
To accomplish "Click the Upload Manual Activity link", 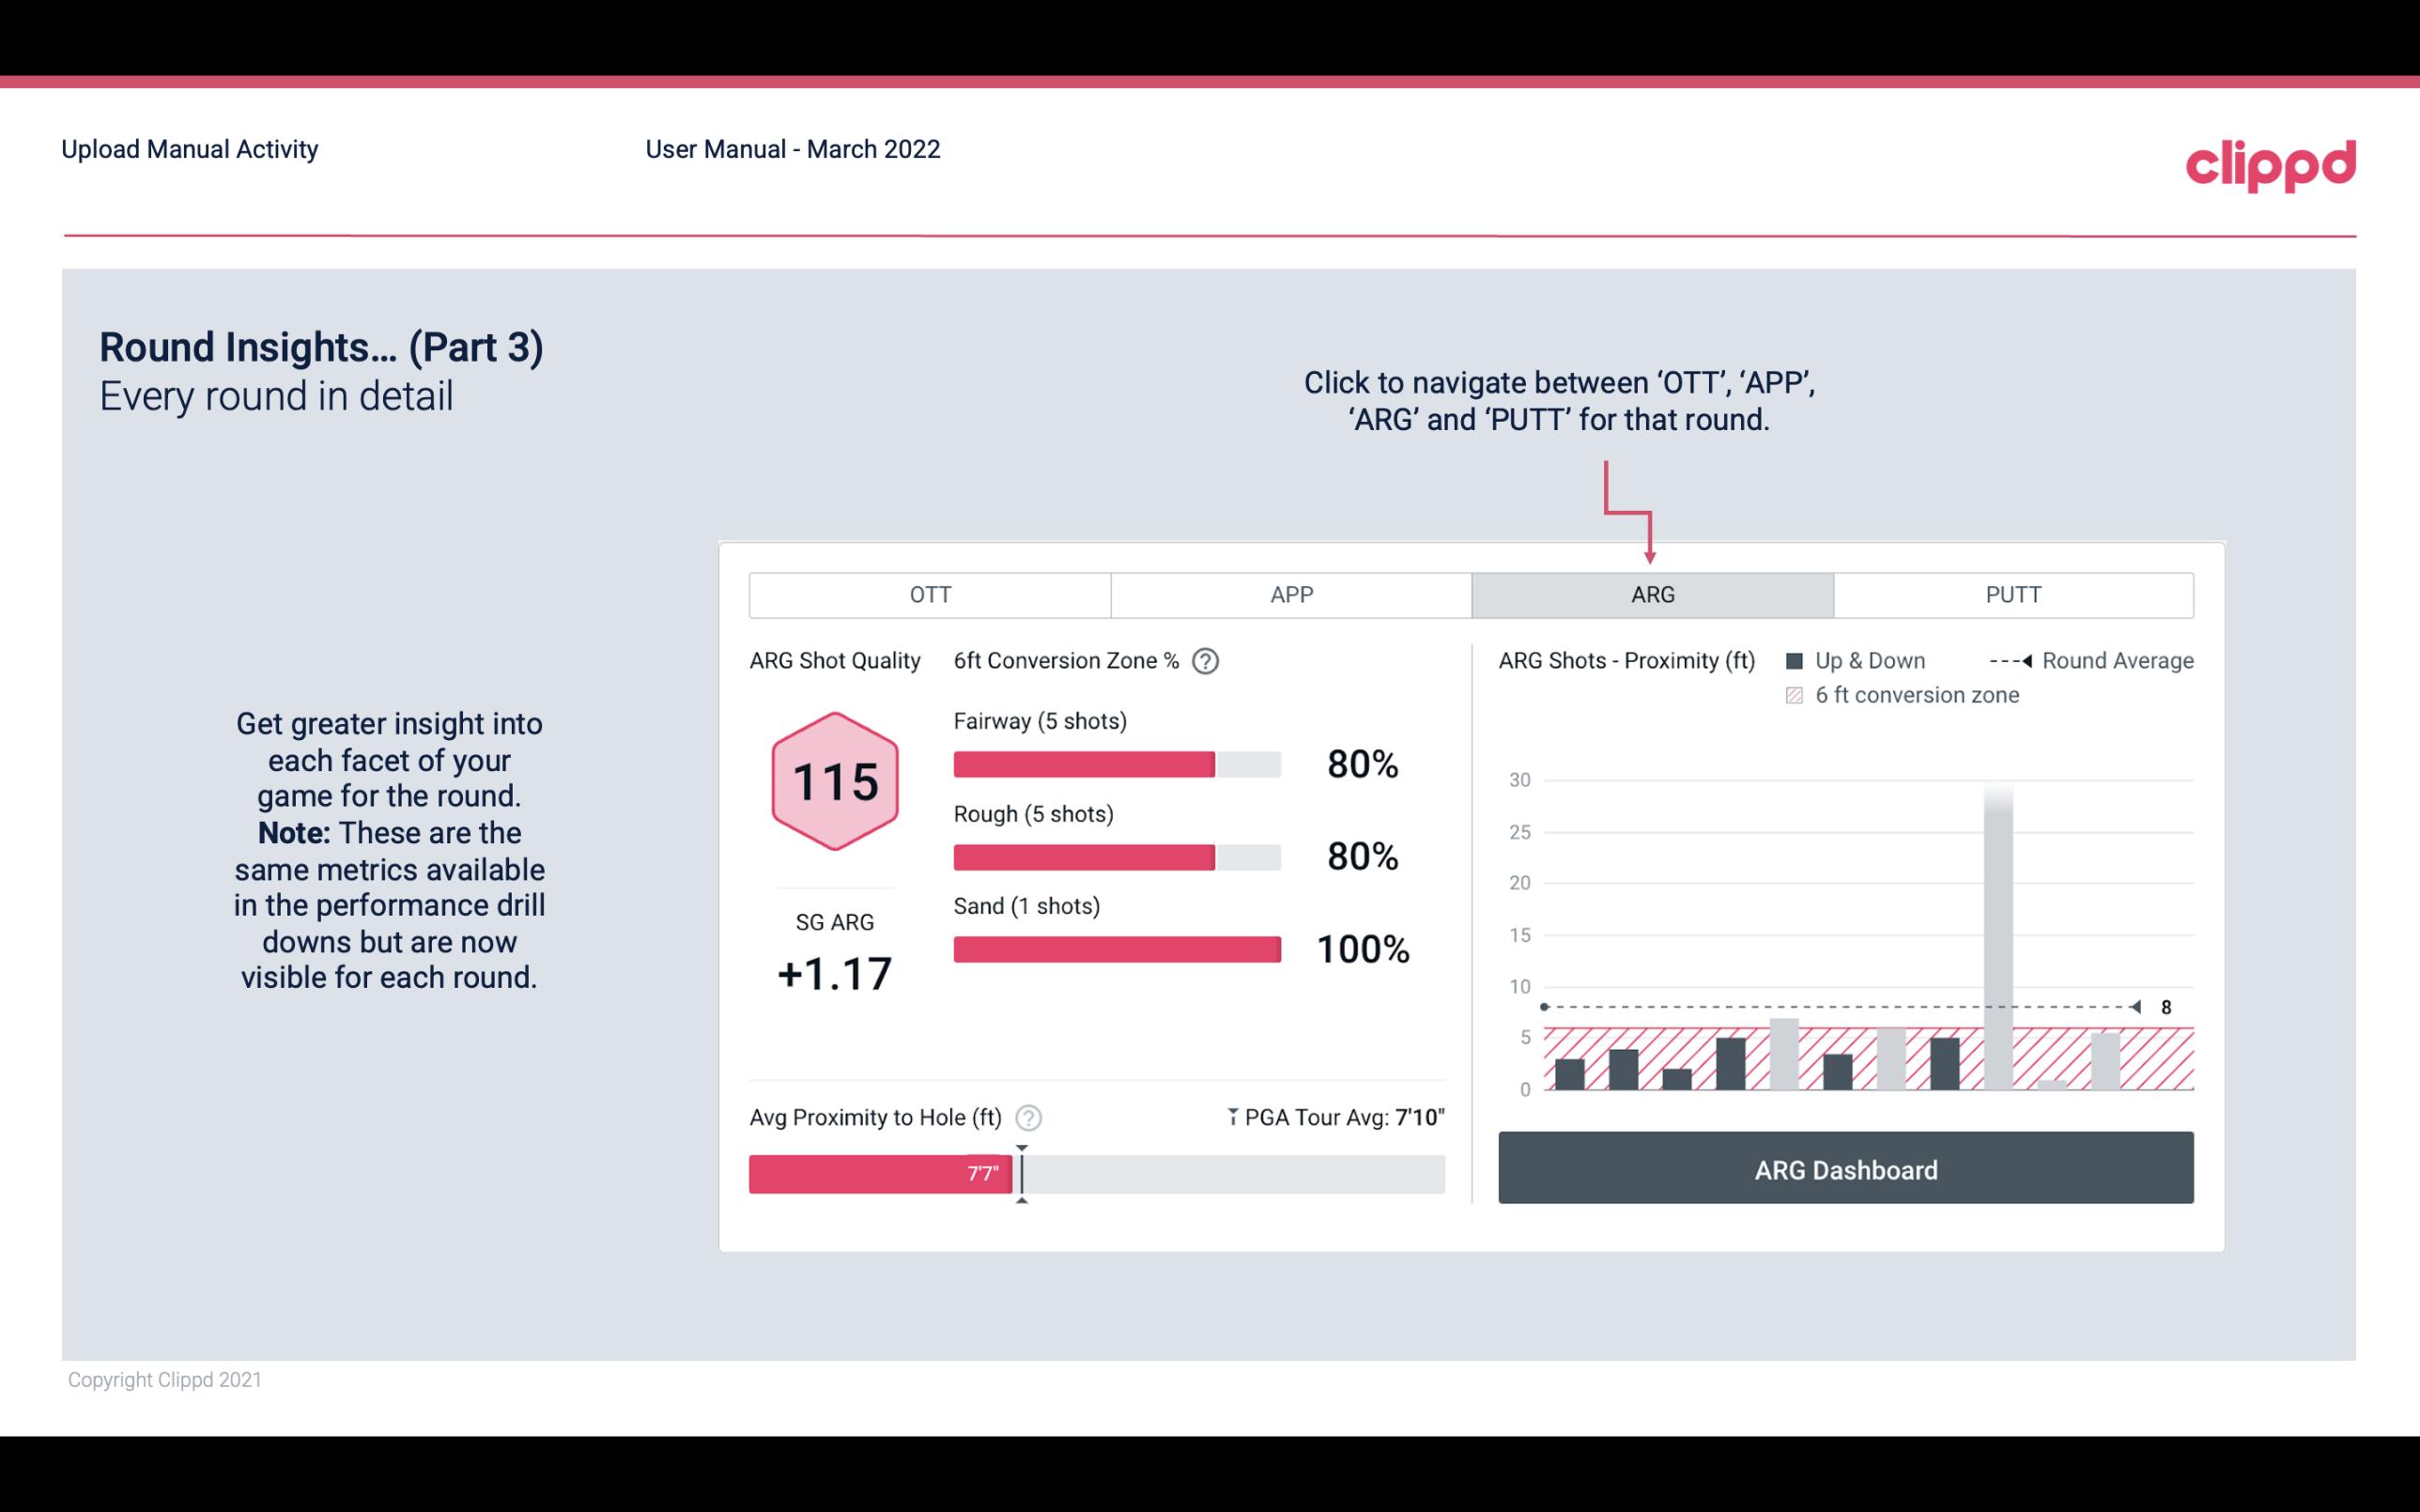I will [x=190, y=147].
